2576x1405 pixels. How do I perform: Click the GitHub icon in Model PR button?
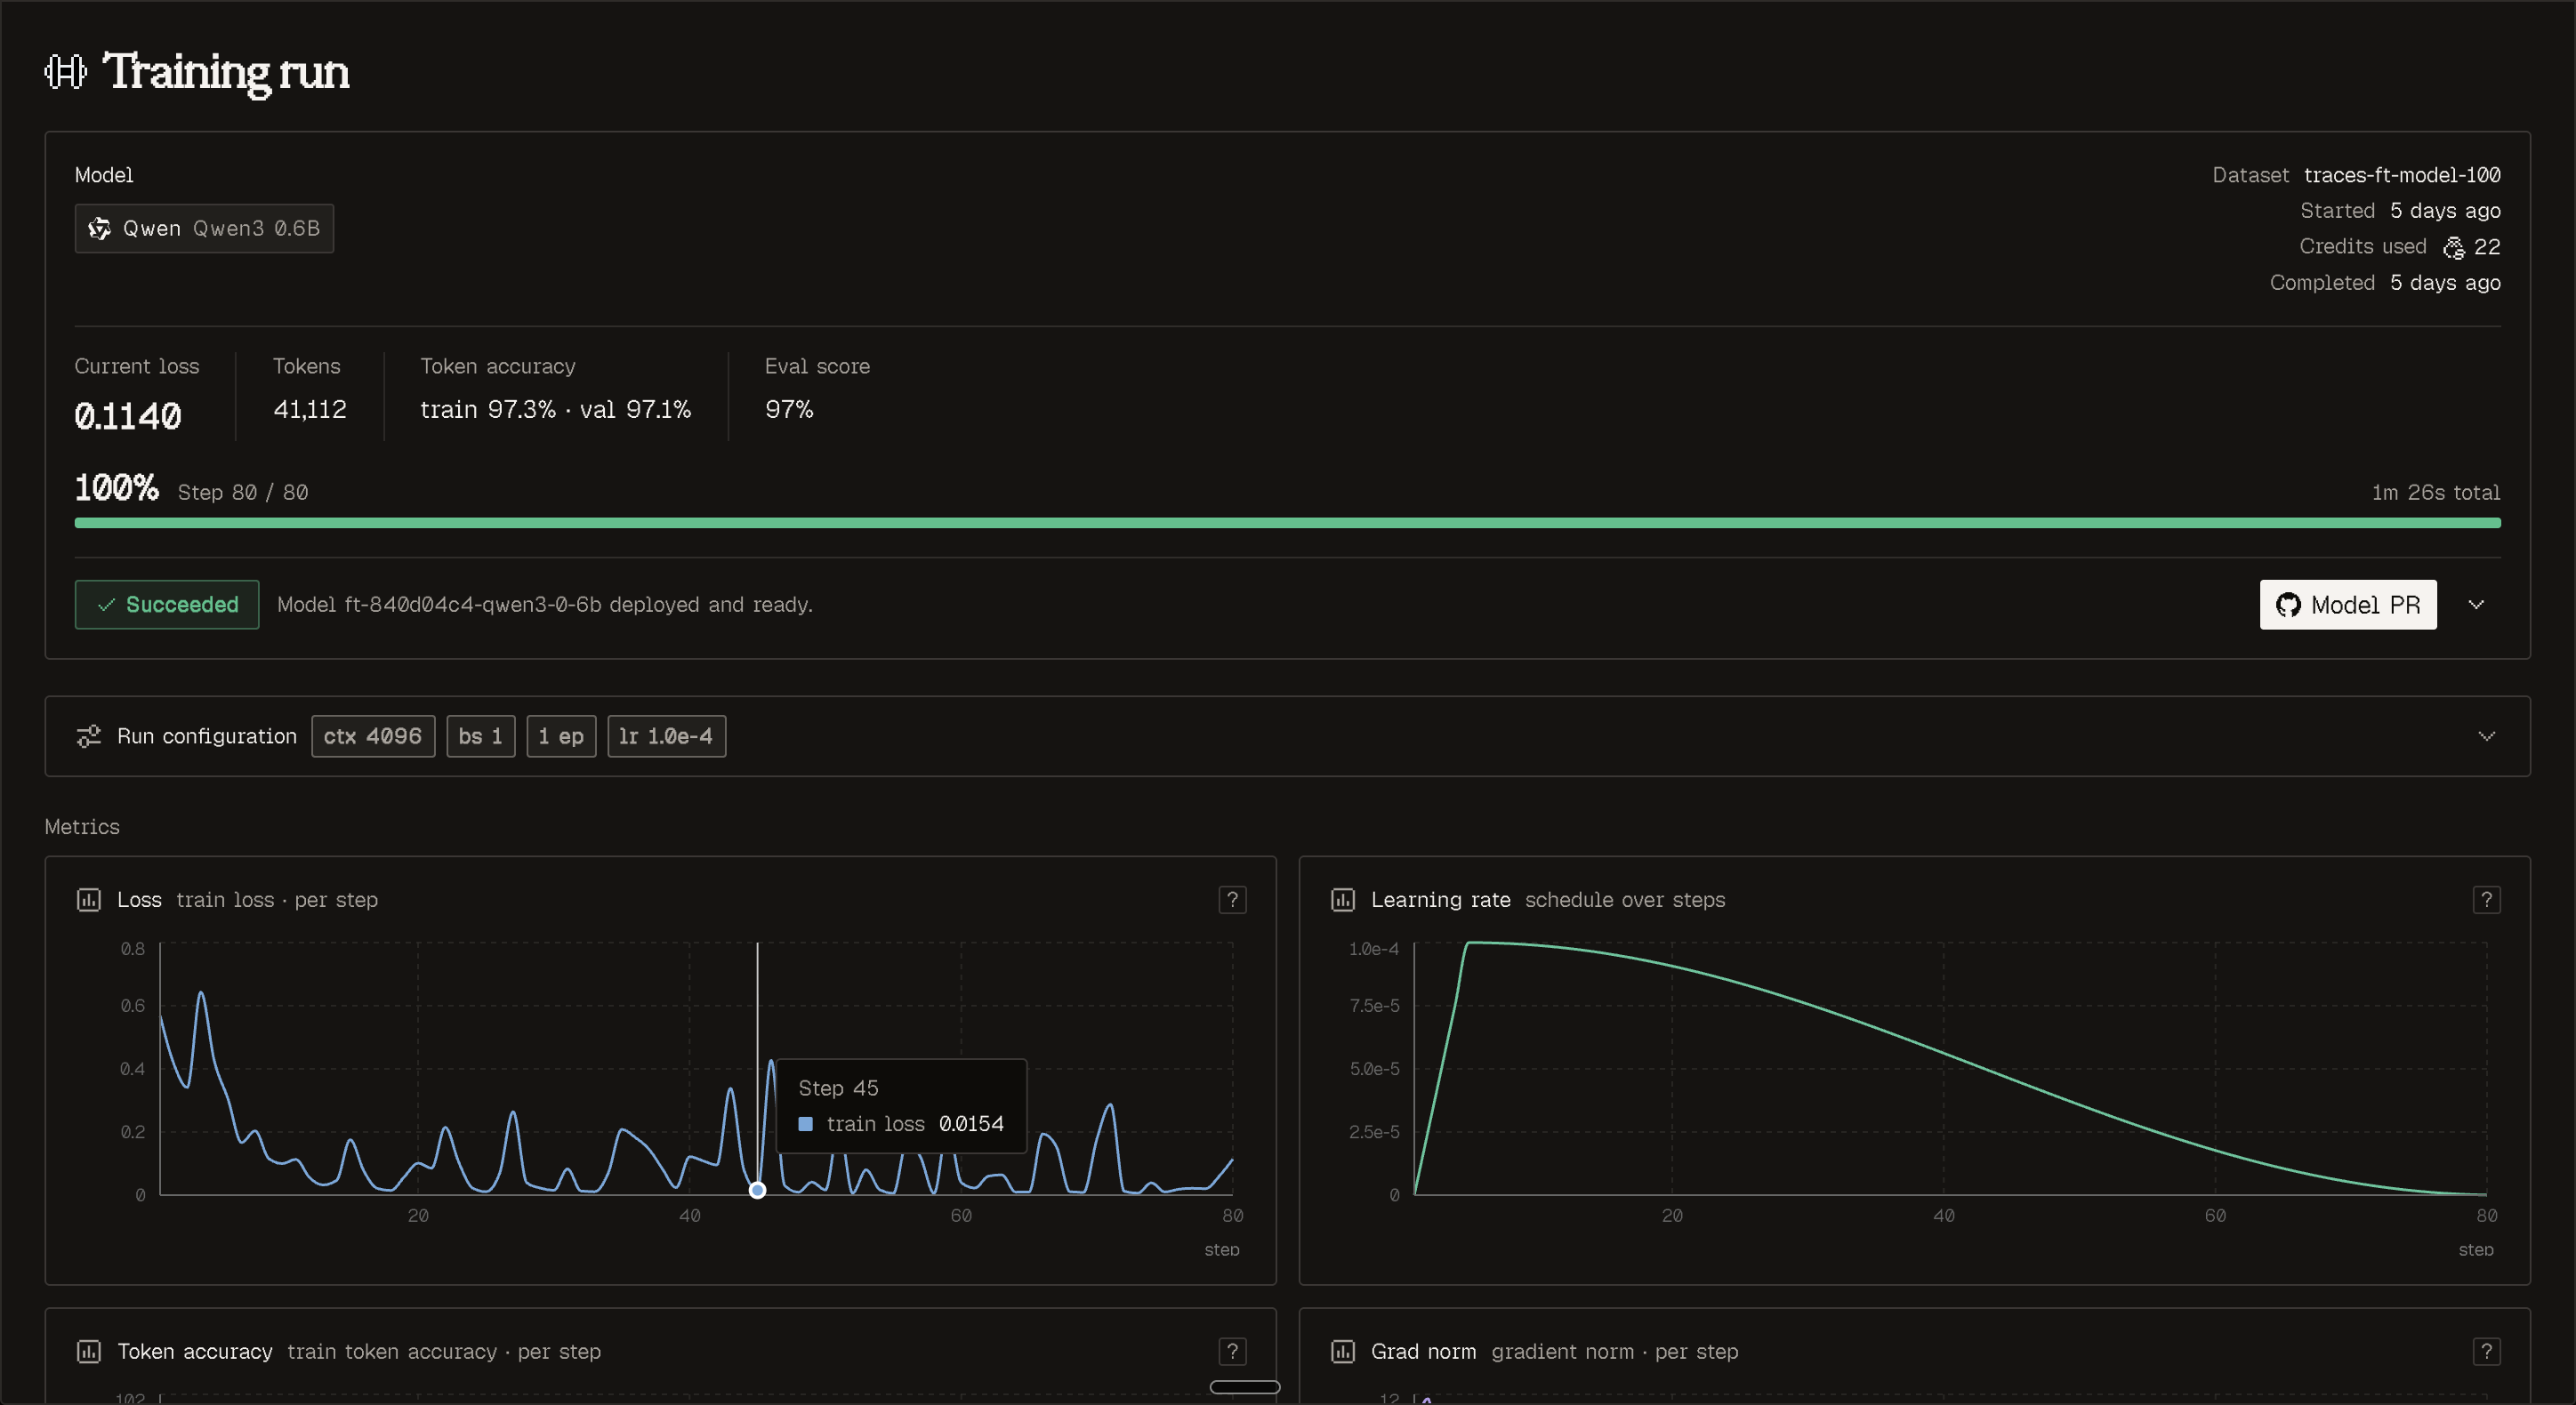point(2288,605)
